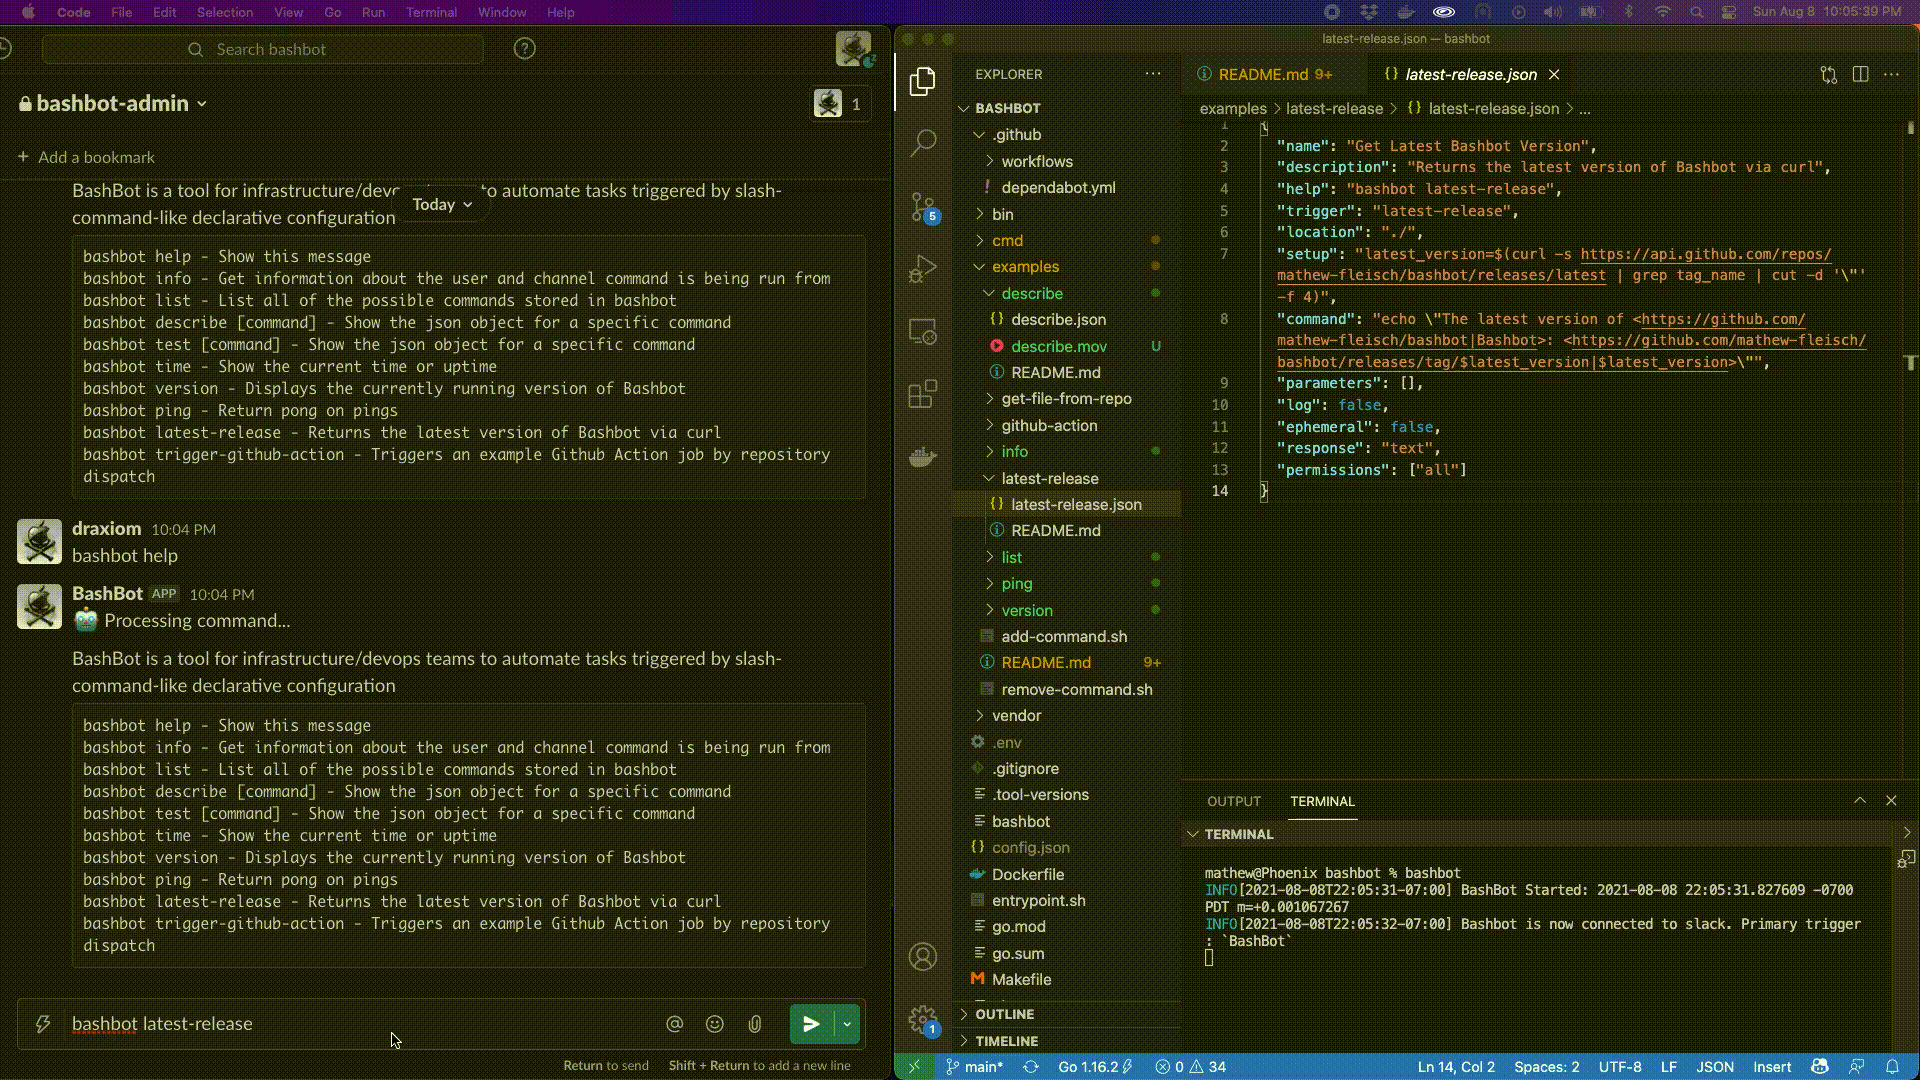Open Slack send options dropdown arrow
The height and width of the screenshot is (1080, 1920).
click(847, 1024)
